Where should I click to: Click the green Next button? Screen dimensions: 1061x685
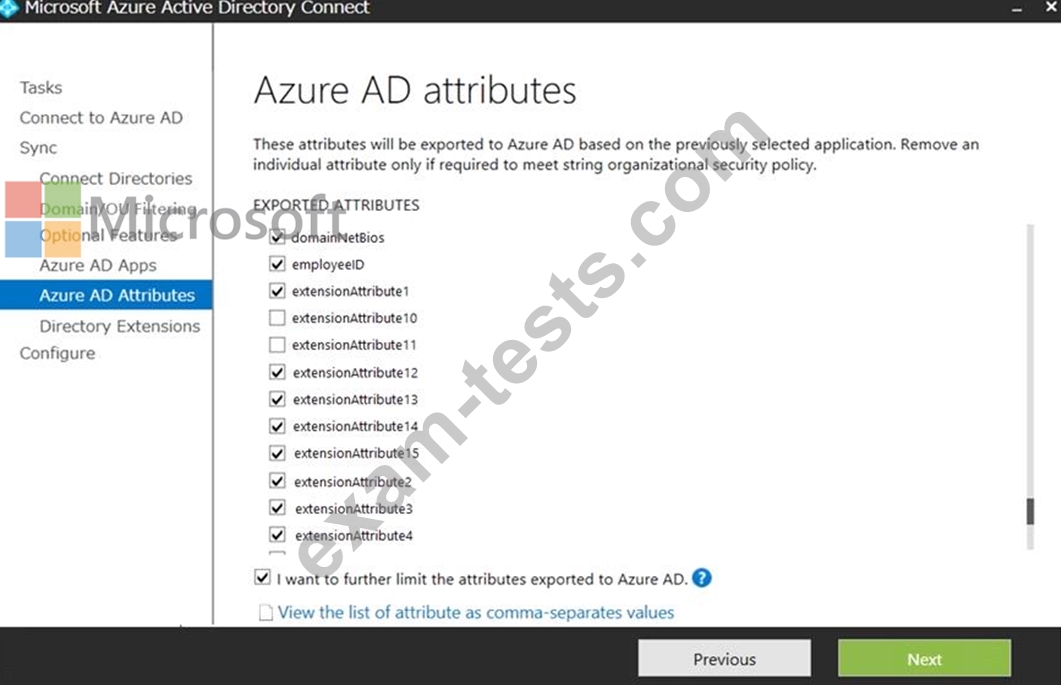pos(924,659)
